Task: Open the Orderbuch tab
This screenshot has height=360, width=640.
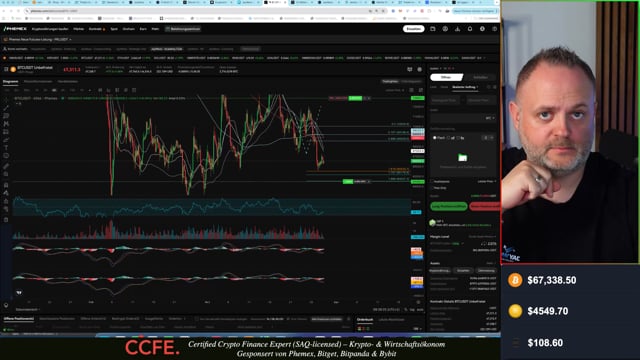Action: (x=365, y=320)
